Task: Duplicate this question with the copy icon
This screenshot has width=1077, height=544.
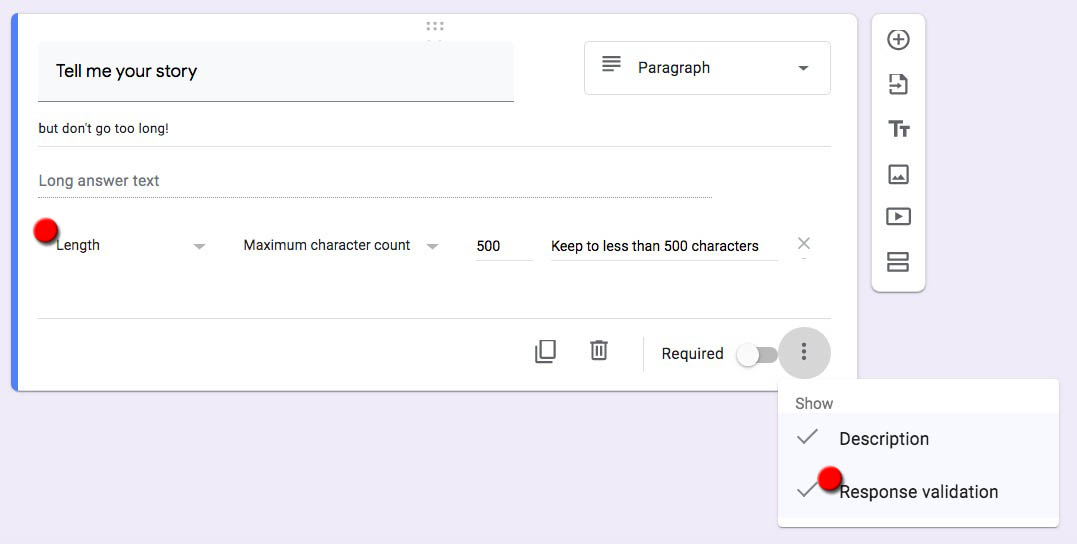Action: pyautogui.click(x=545, y=352)
